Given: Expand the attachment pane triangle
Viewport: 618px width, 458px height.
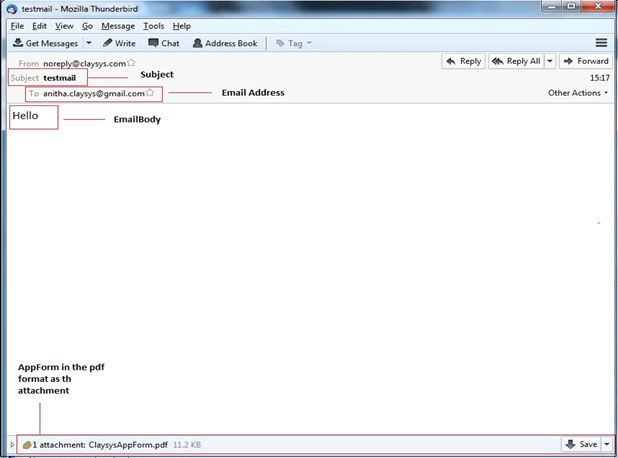Looking at the screenshot, I should pyautogui.click(x=12, y=445).
